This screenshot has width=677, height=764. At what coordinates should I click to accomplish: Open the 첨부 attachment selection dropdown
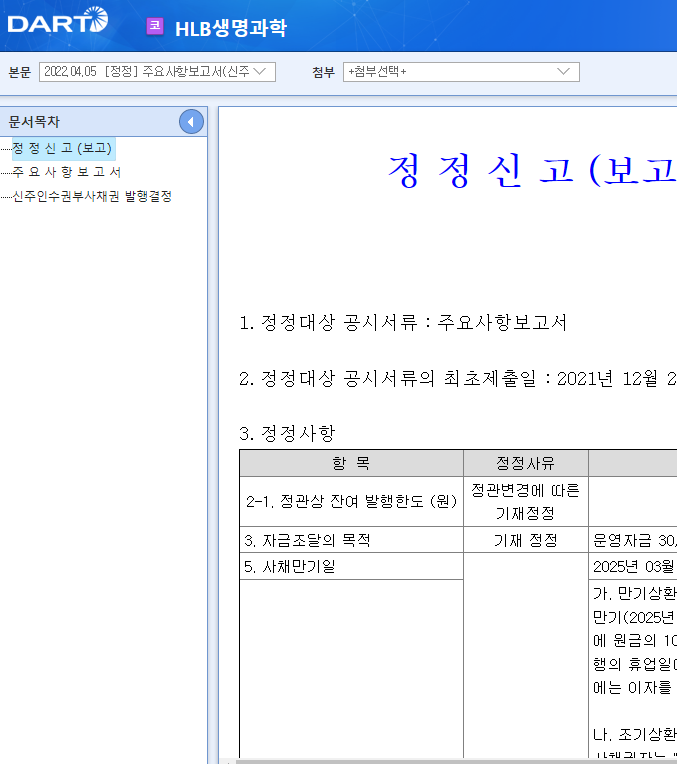point(461,72)
